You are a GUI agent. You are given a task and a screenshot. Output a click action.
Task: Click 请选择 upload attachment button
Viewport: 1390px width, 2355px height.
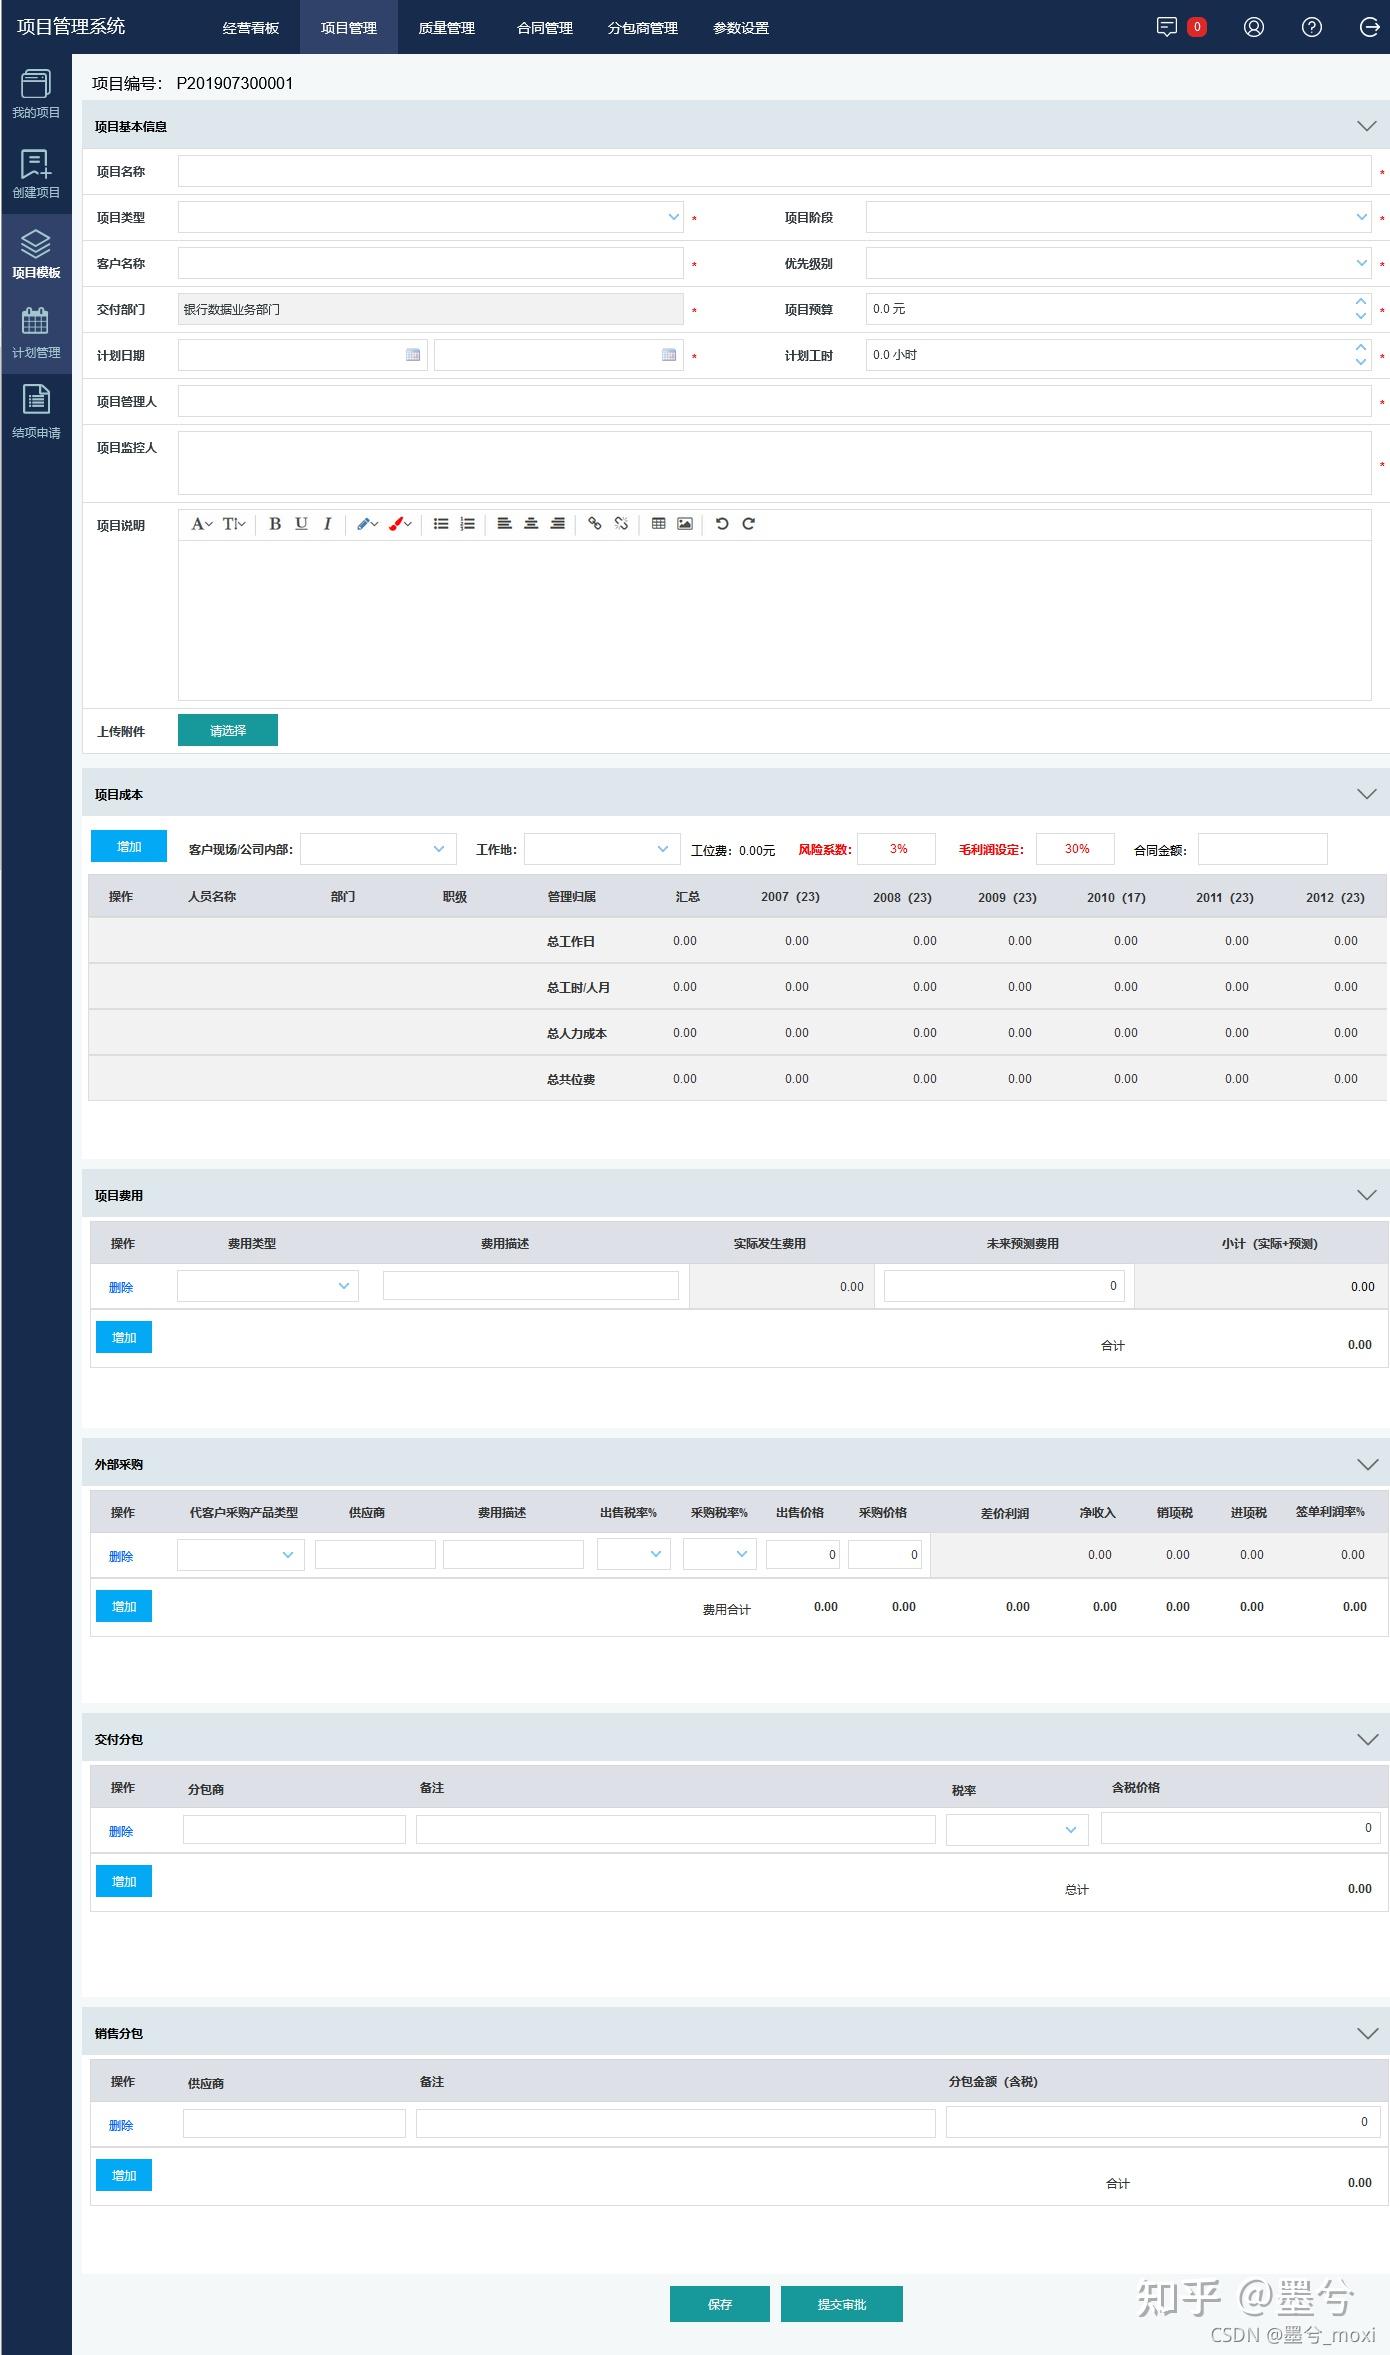228,730
